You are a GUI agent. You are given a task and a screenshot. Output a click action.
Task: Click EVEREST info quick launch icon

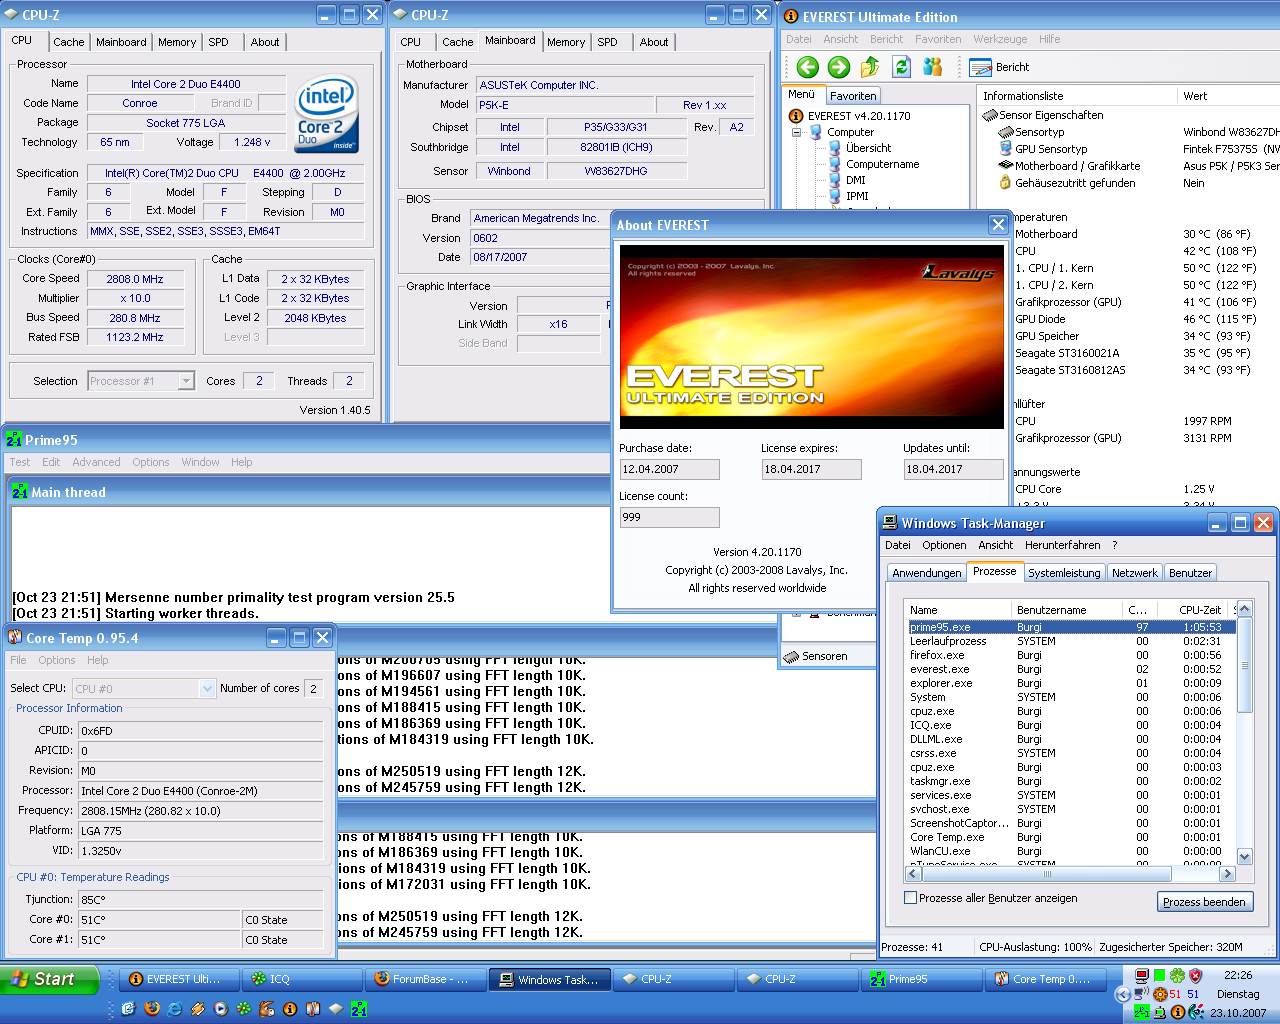(x=289, y=1008)
